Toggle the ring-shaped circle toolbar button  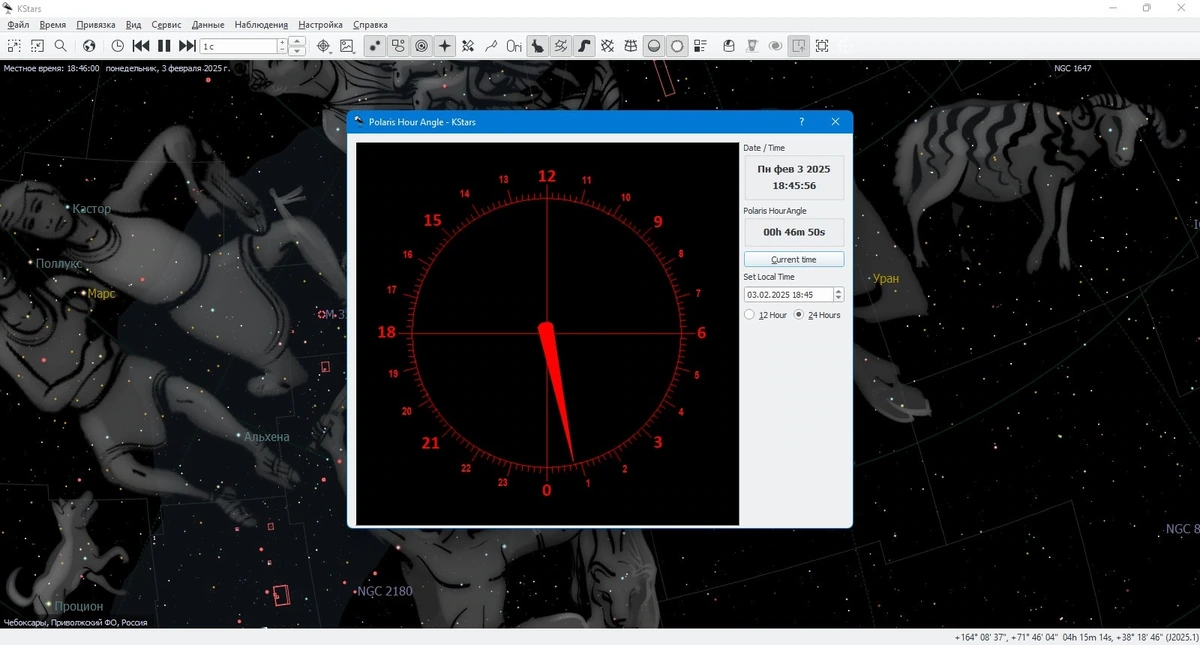678,46
